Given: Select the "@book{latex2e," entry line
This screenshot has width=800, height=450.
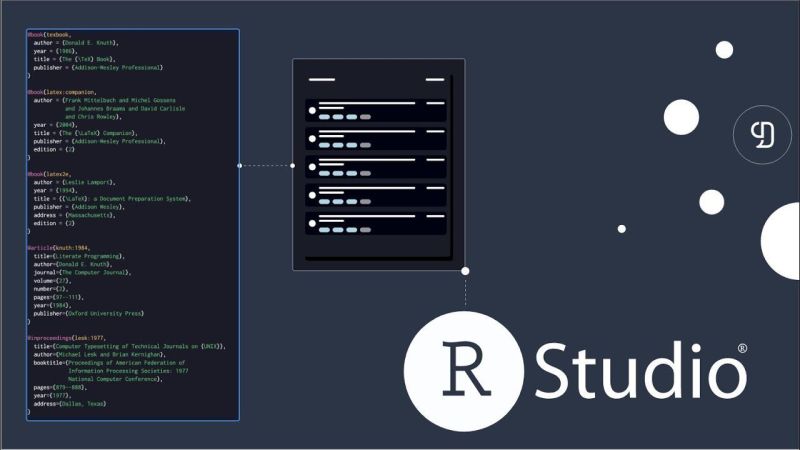Looking at the screenshot, I should [x=49, y=174].
